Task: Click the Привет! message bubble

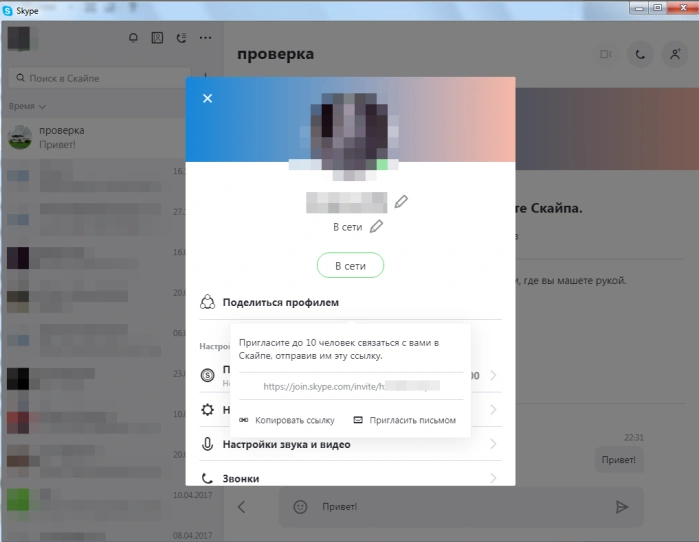Action: [619, 460]
